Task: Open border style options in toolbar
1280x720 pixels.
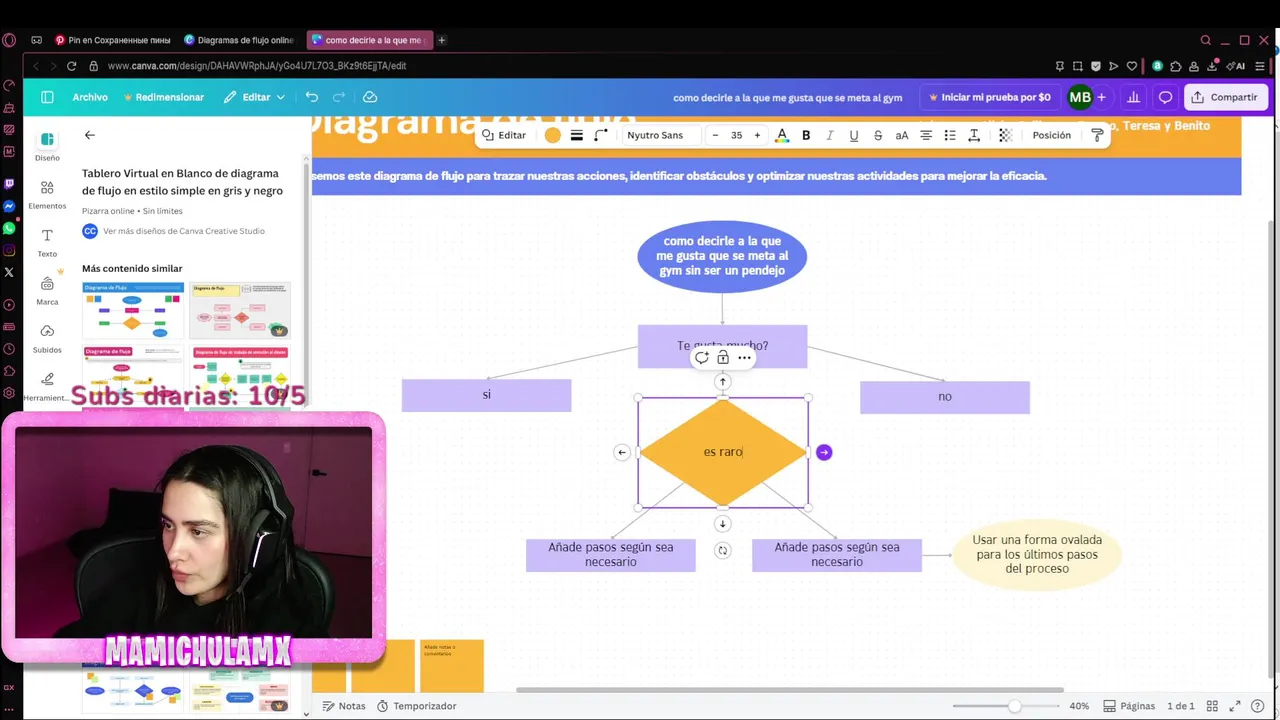Action: pyautogui.click(x=577, y=135)
